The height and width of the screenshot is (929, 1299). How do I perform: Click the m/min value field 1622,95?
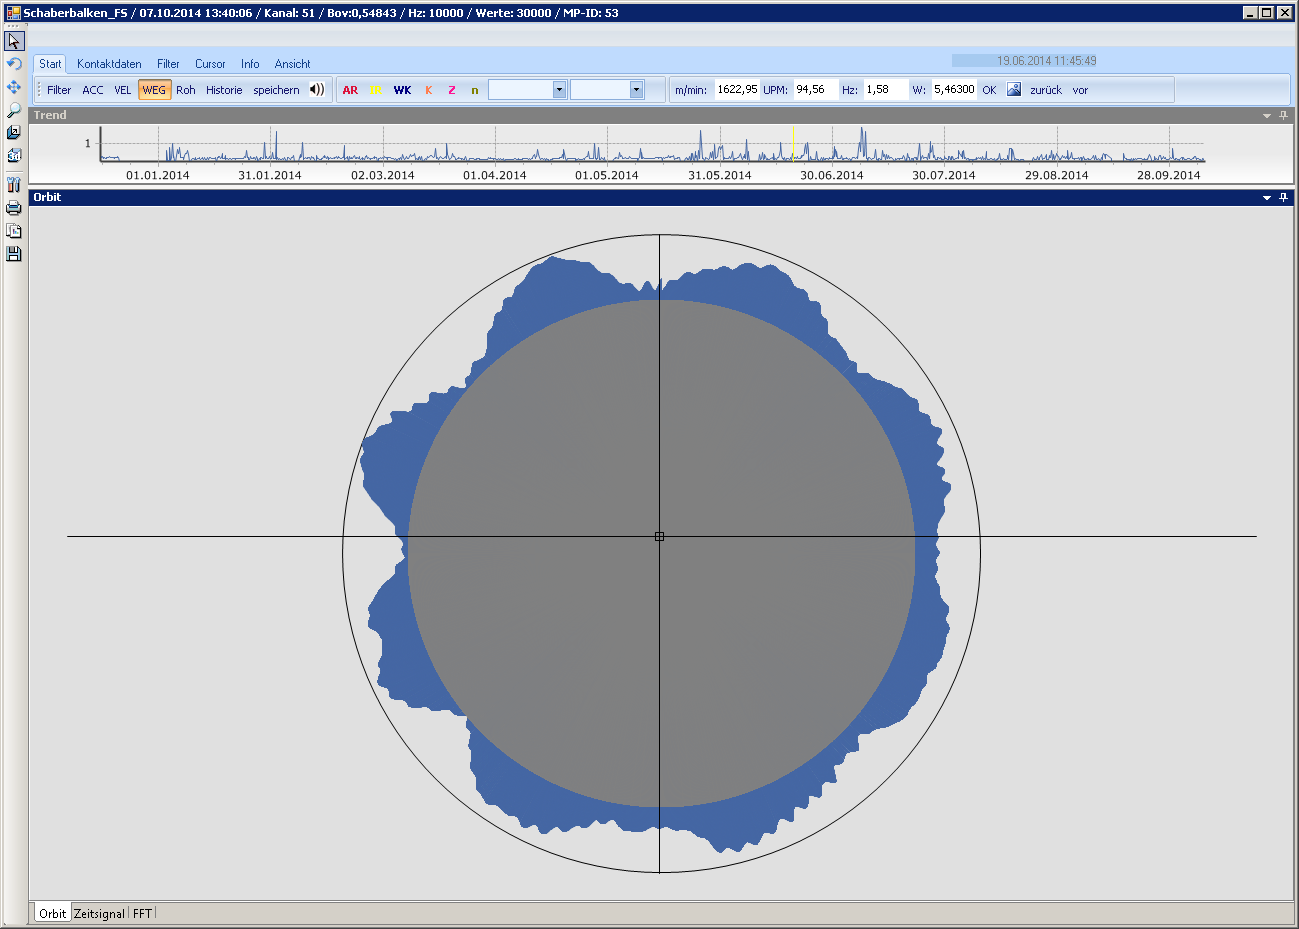pyautogui.click(x=737, y=89)
